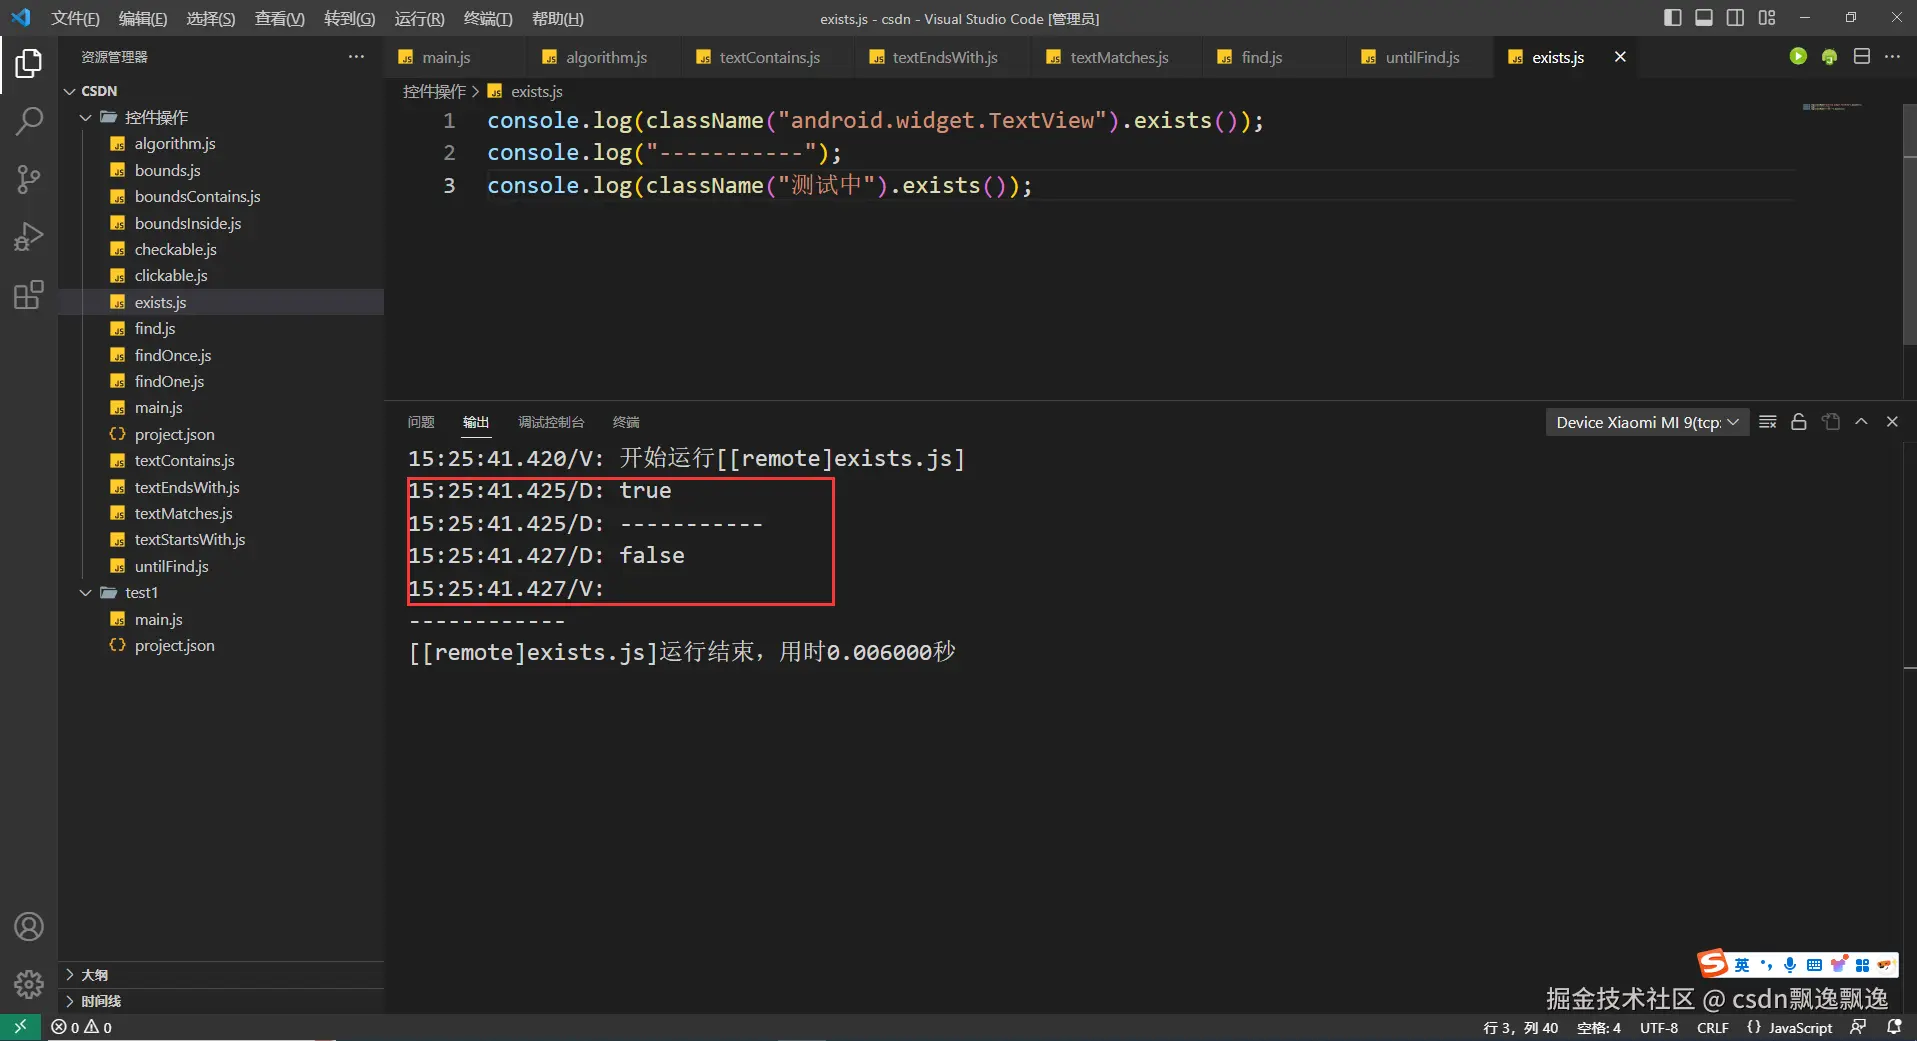Open the Source Control view
This screenshot has height=1041, width=1917.
[x=29, y=180]
